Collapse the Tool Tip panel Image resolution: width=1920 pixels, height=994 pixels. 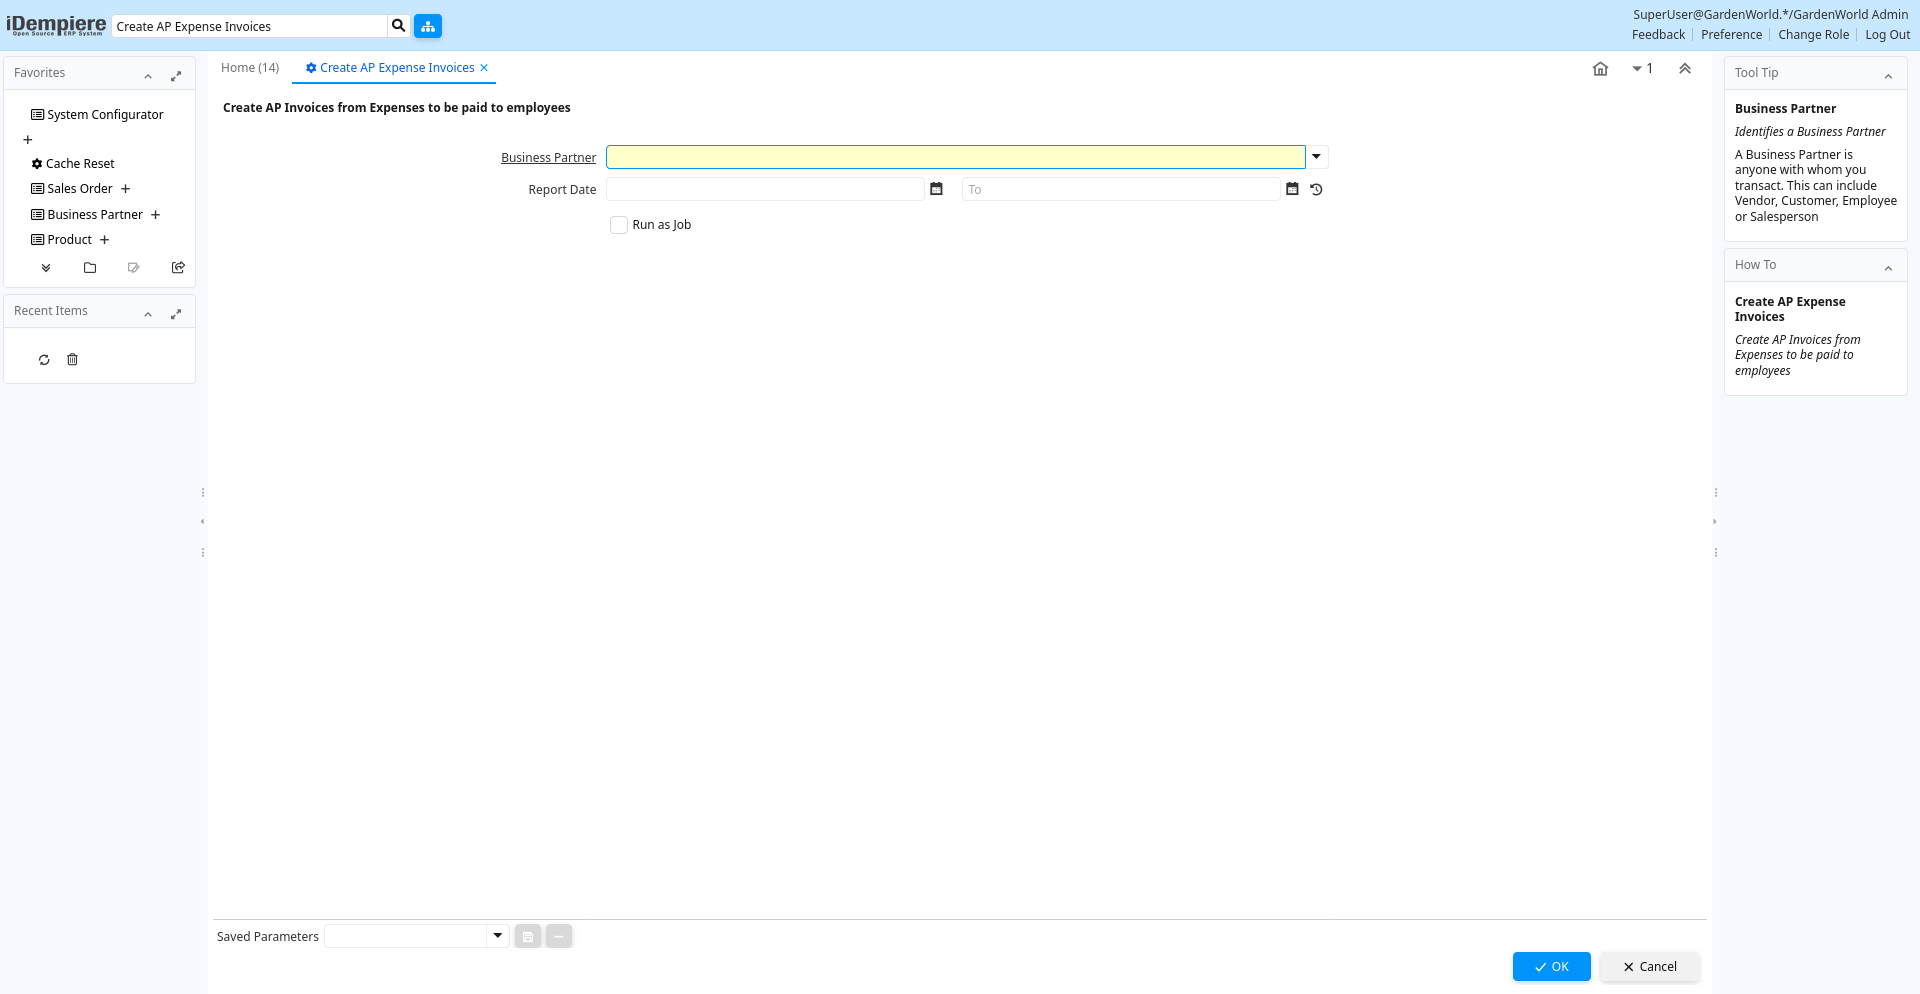[1888, 76]
